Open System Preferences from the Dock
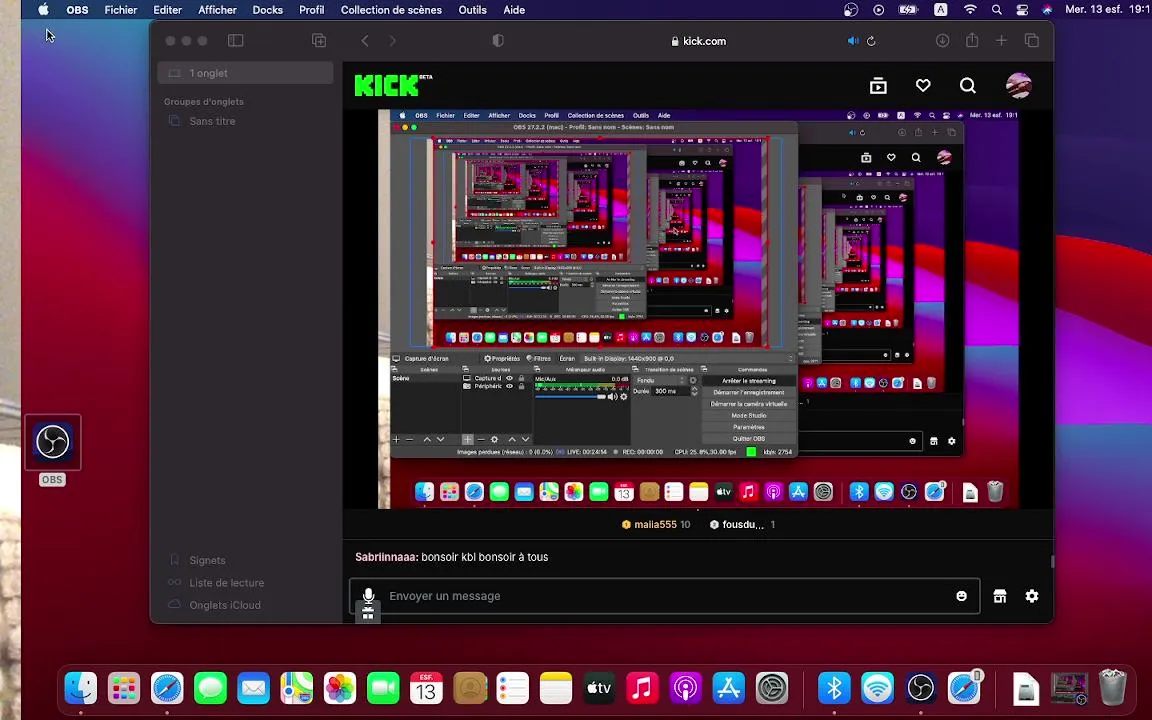The image size is (1152, 720). (771, 688)
